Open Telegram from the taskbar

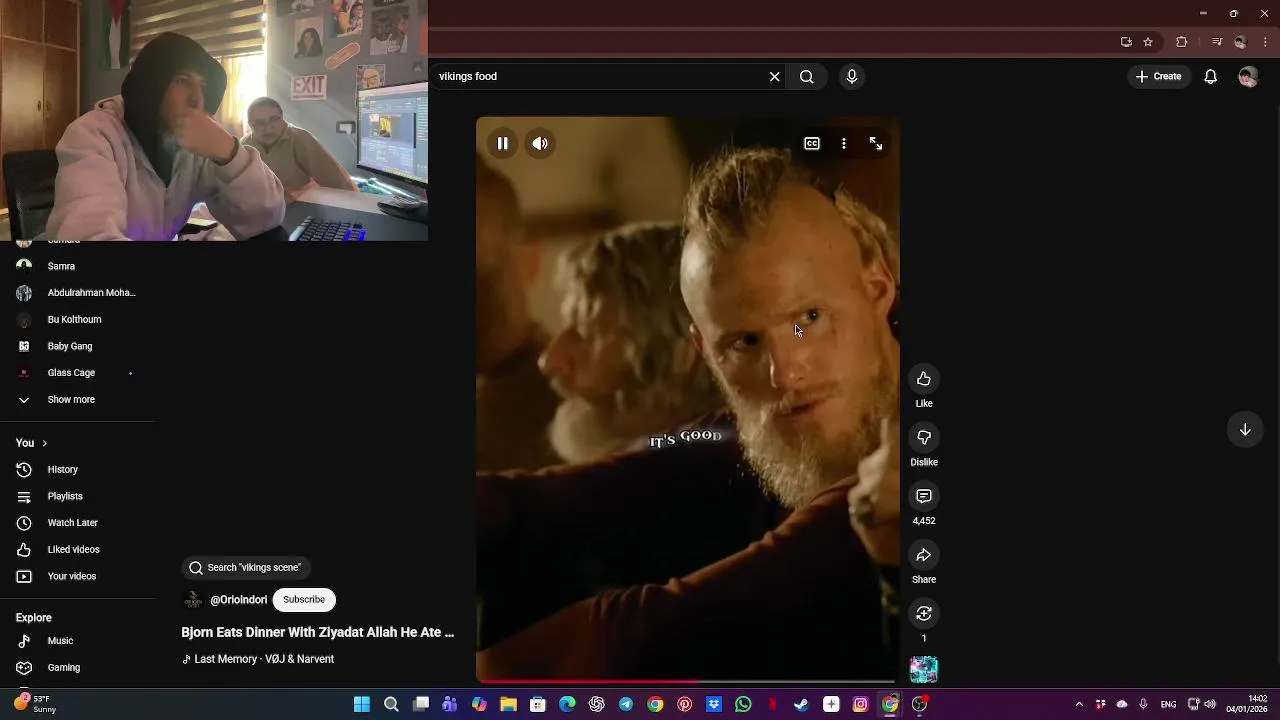pyautogui.click(x=626, y=704)
